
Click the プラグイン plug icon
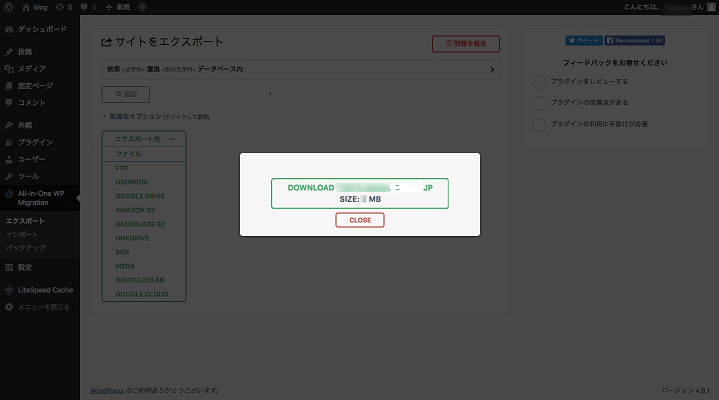(x=9, y=142)
